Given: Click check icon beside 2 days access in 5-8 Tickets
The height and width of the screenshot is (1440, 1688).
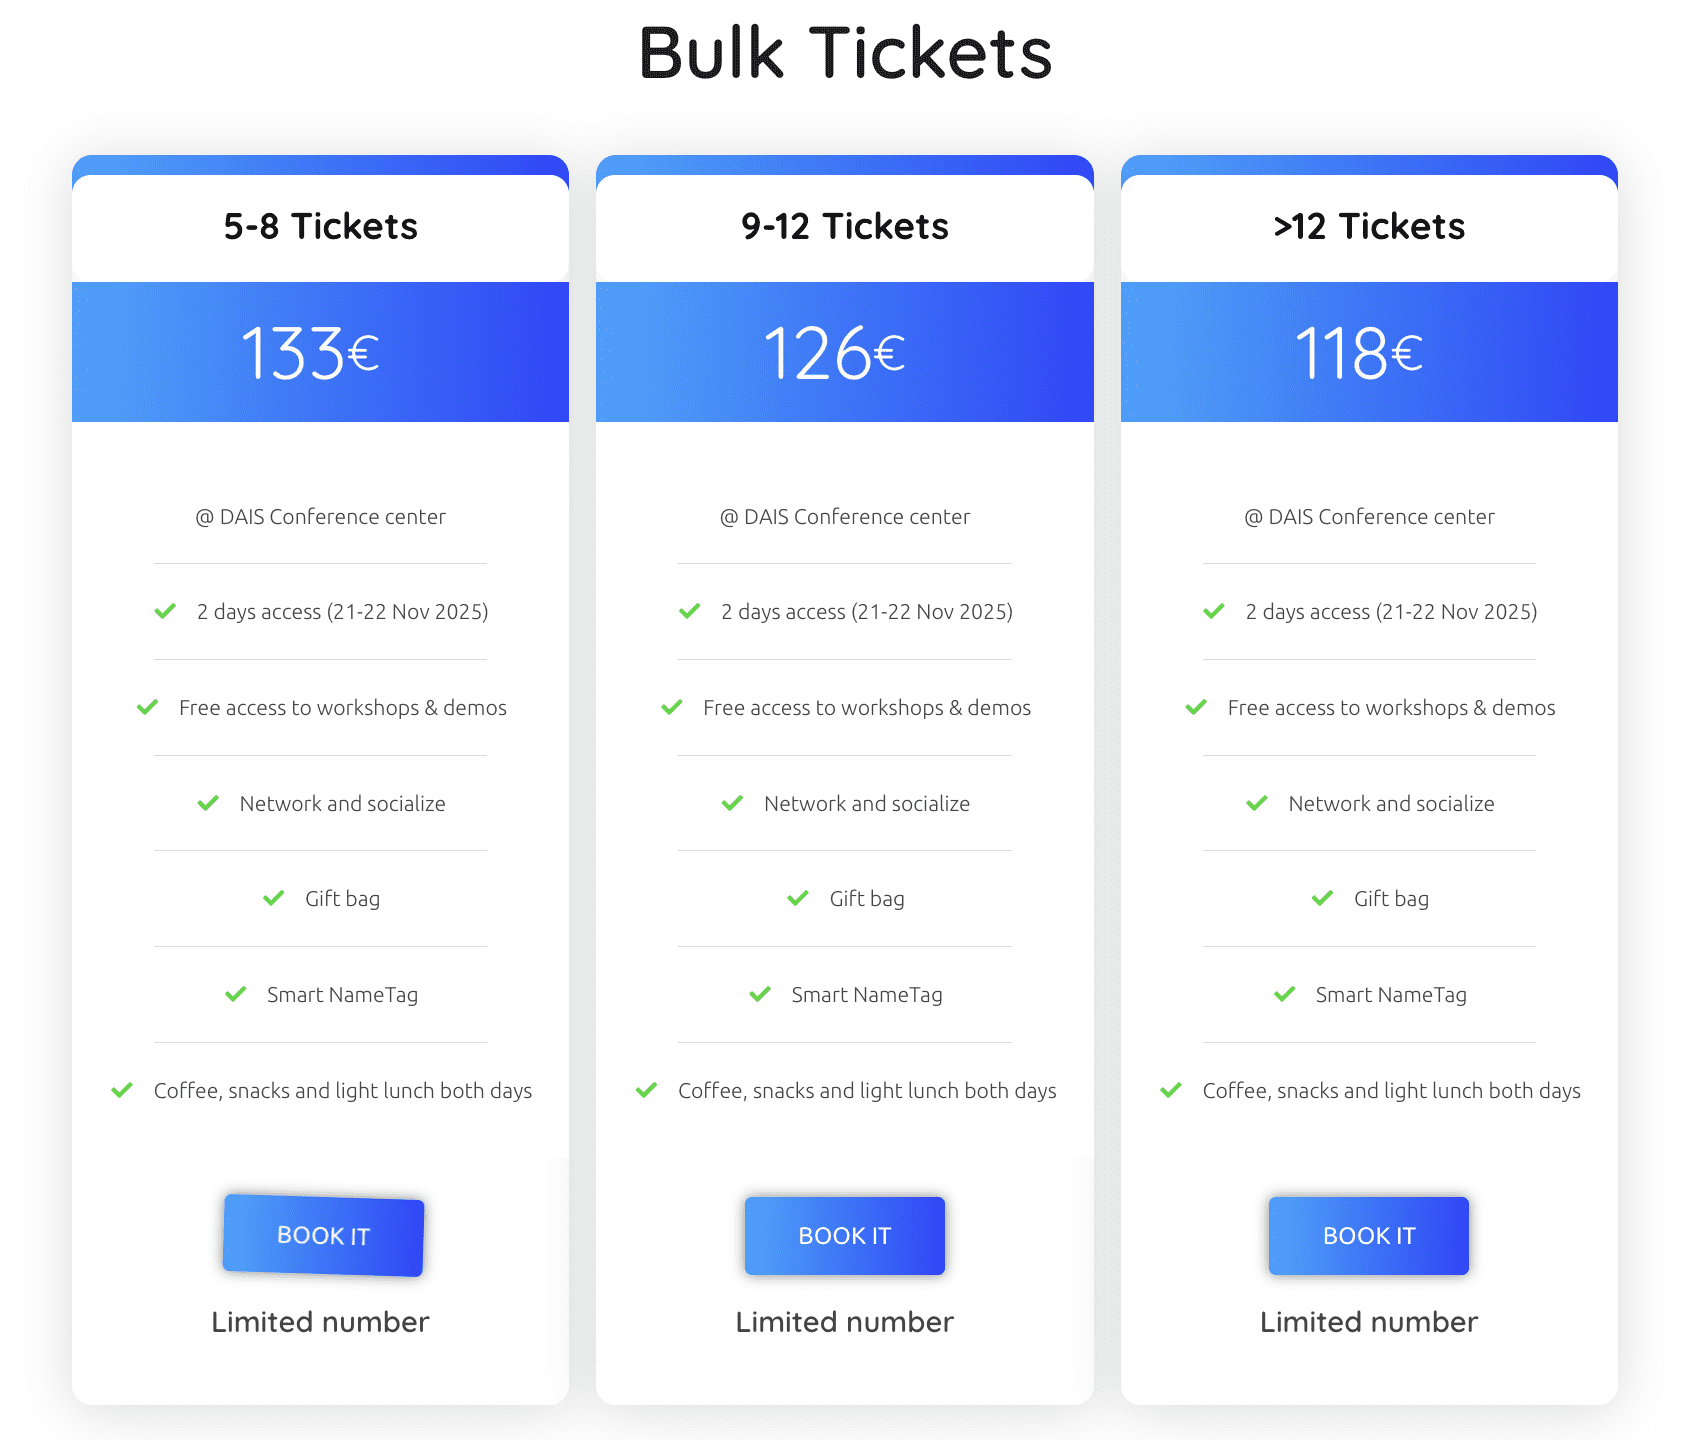Looking at the screenshot, I should (165, 611).
